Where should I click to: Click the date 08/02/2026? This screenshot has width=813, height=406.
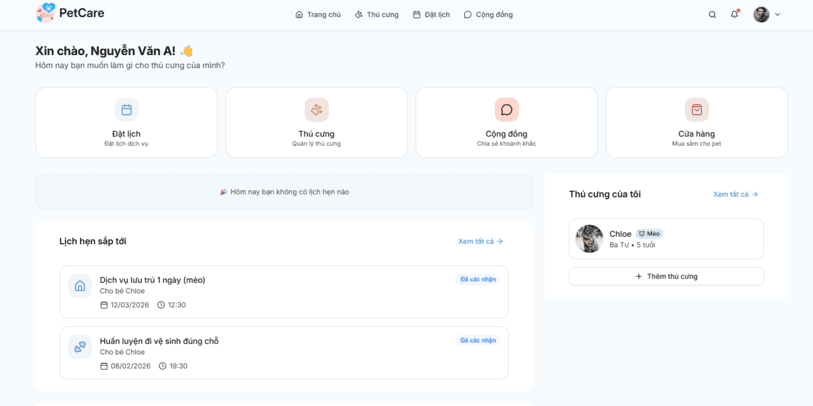point(131,366)
